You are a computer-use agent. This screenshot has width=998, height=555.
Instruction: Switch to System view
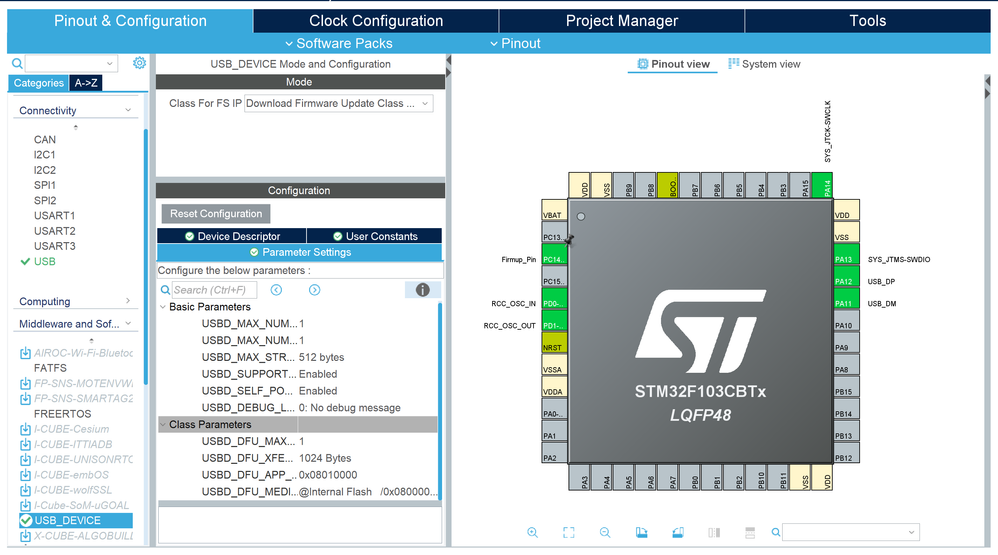point(764,64)
